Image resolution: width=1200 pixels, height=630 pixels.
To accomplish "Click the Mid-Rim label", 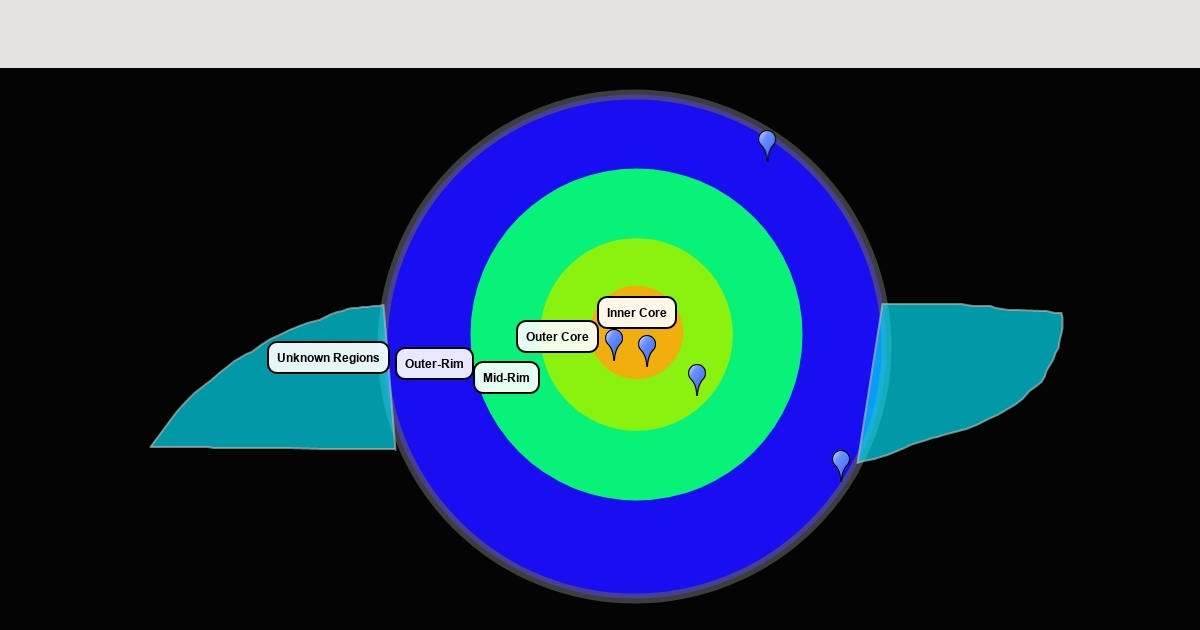I will 506,378.
